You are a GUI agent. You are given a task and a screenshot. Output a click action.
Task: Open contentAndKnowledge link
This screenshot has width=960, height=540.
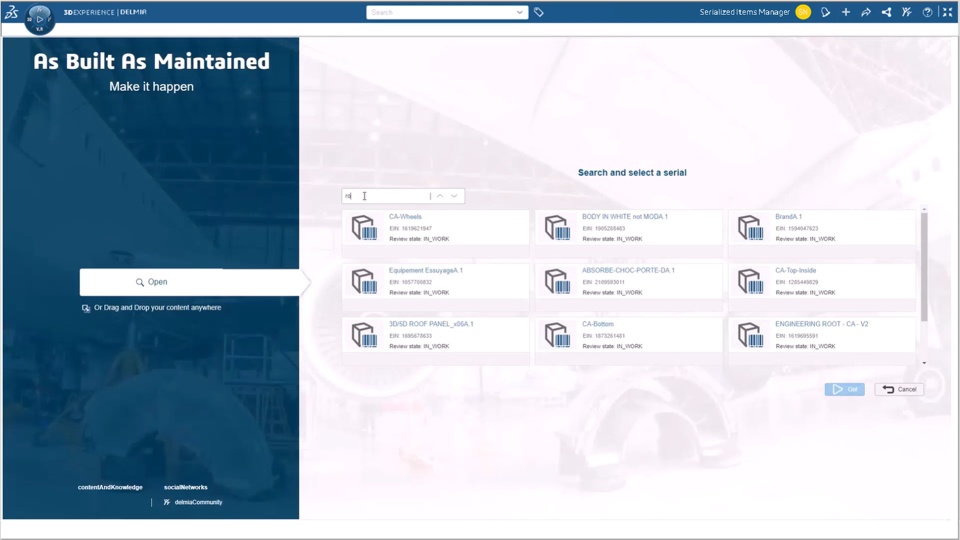(110, 487)
